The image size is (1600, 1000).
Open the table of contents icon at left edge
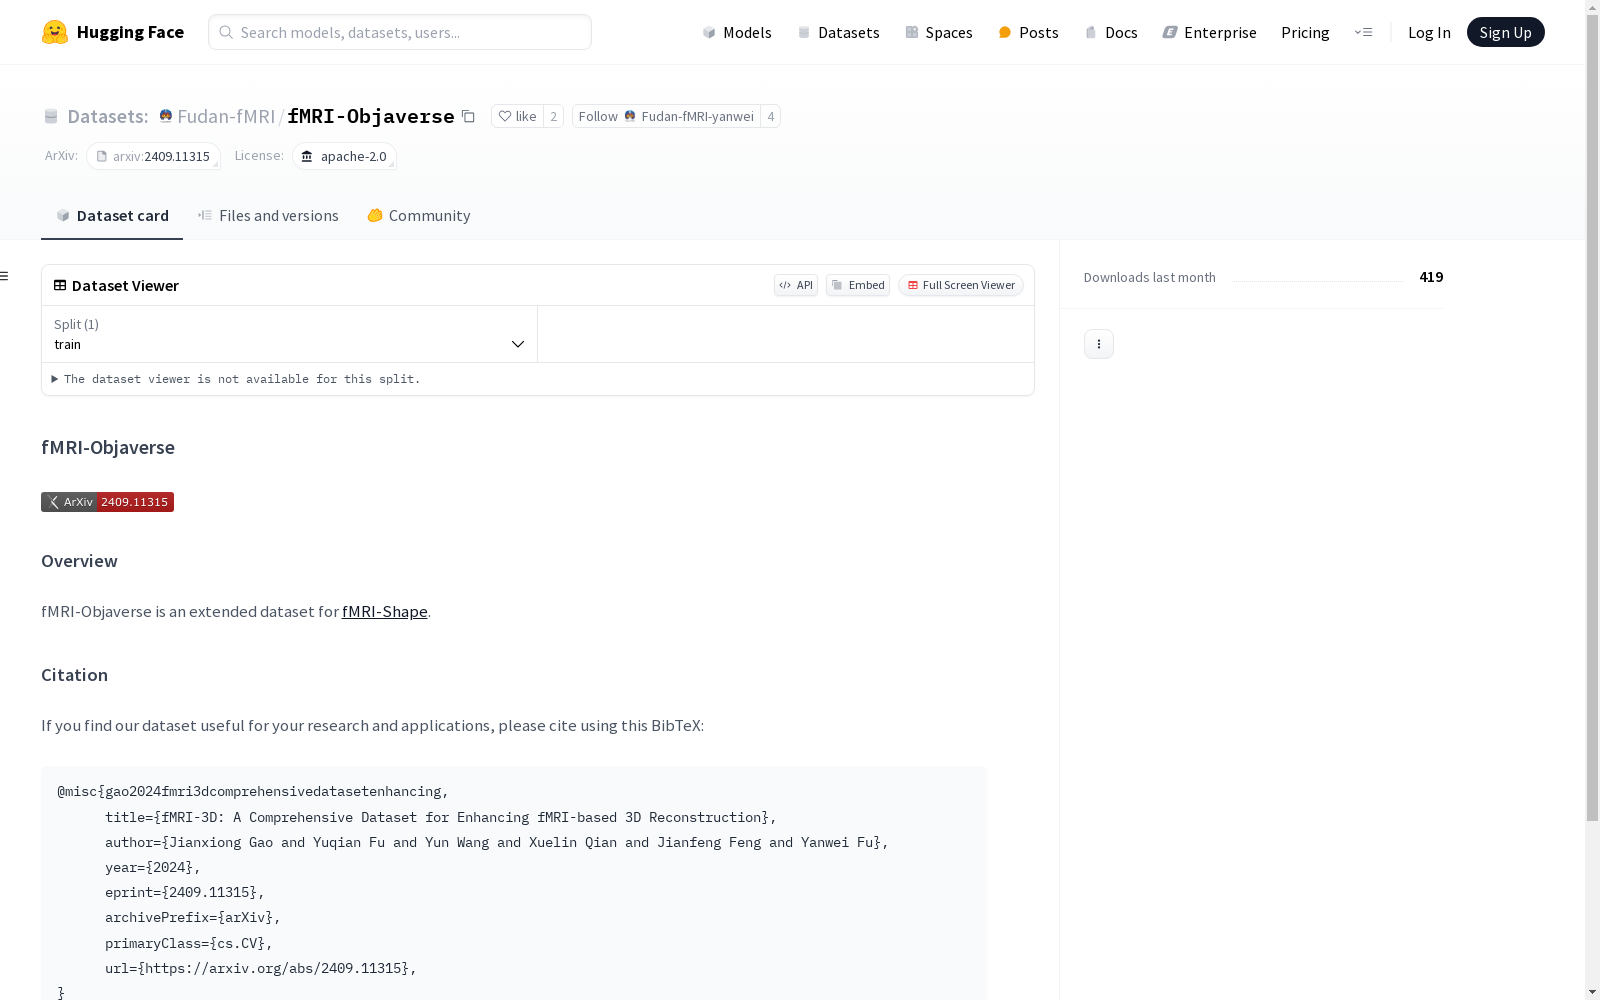(5, 276)
